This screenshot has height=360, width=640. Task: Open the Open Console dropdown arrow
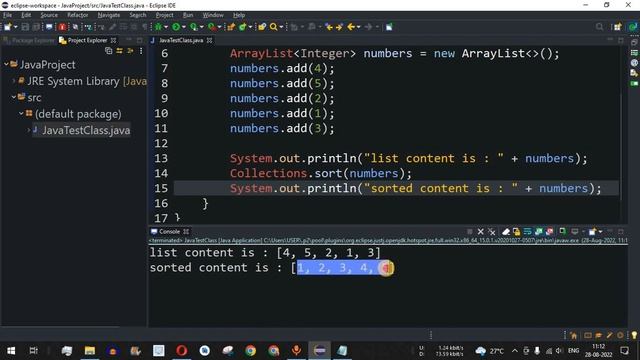click(x=600, y=232)
